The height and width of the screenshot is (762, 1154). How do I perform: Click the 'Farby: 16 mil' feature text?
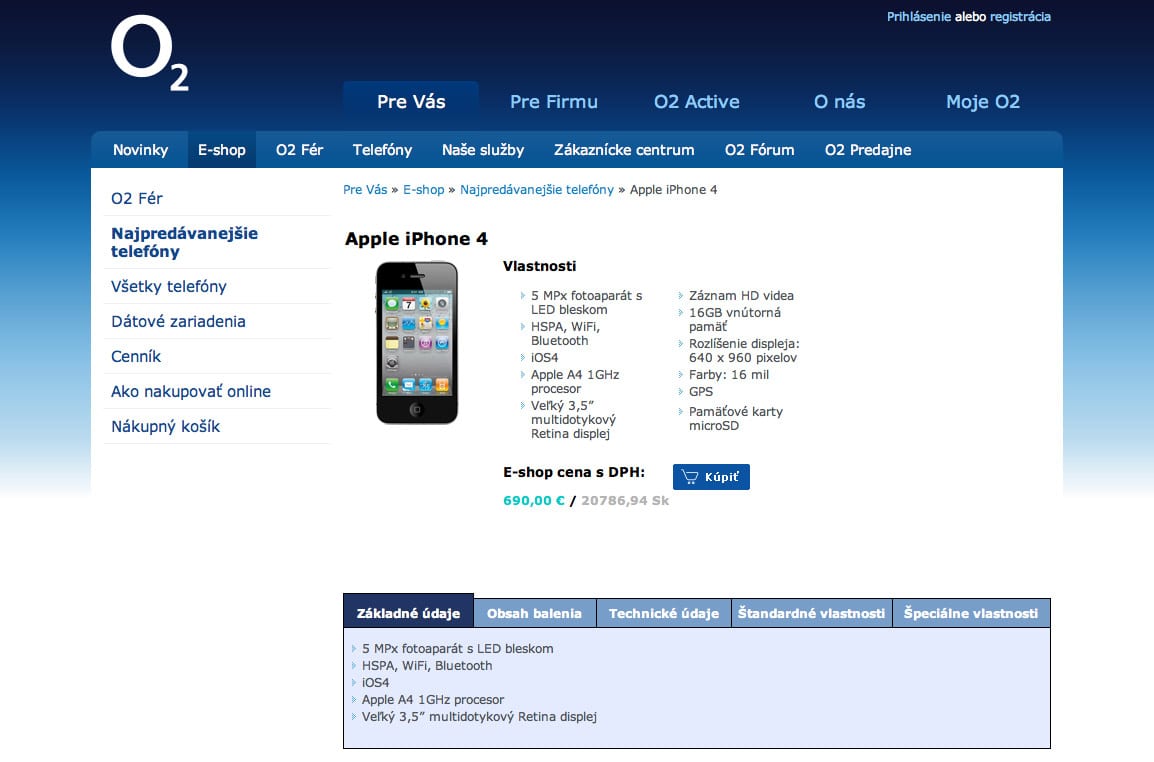[x=729, y=375]
